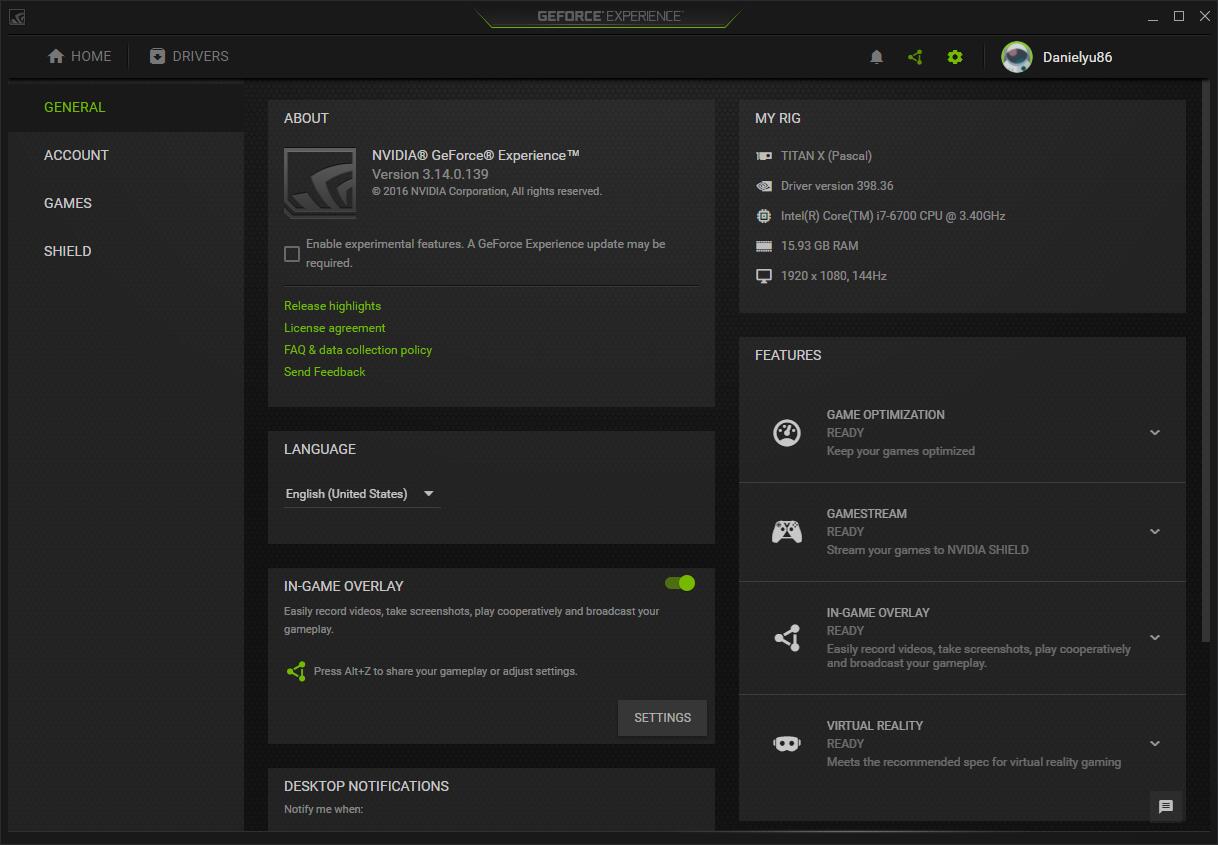This screenshot has height=845, width=1218.
Task: Click the monitor display icon
Action: click(x=764, y=276)
